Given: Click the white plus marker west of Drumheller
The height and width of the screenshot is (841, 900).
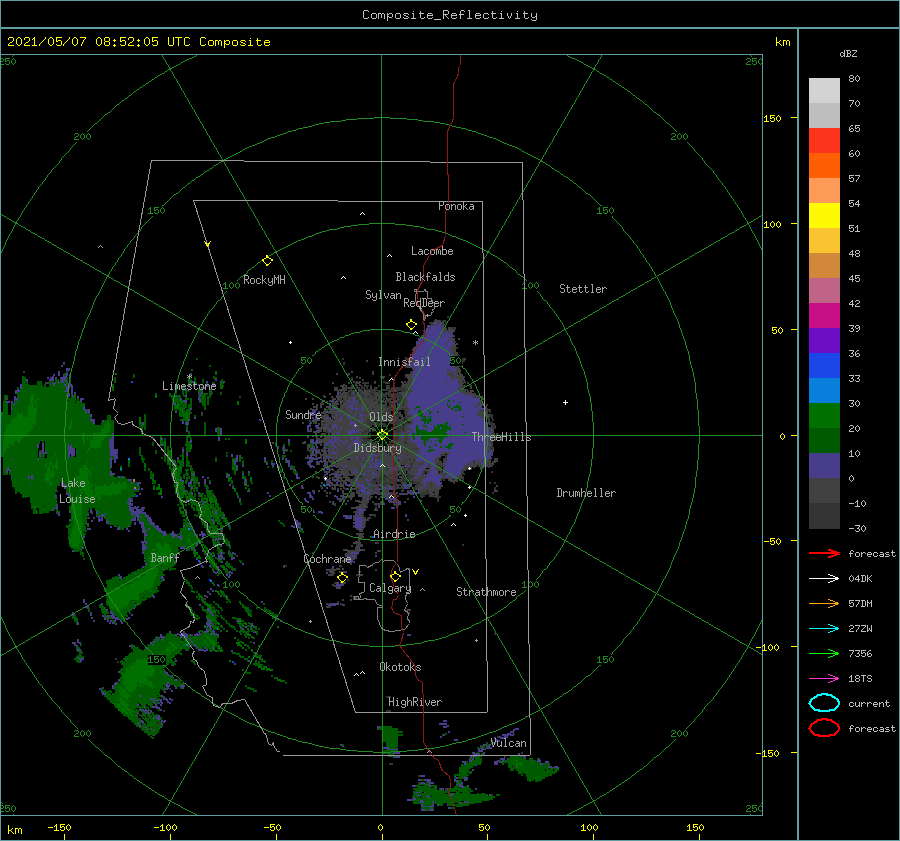Looking at the screenshot, I should click(565, 402).
